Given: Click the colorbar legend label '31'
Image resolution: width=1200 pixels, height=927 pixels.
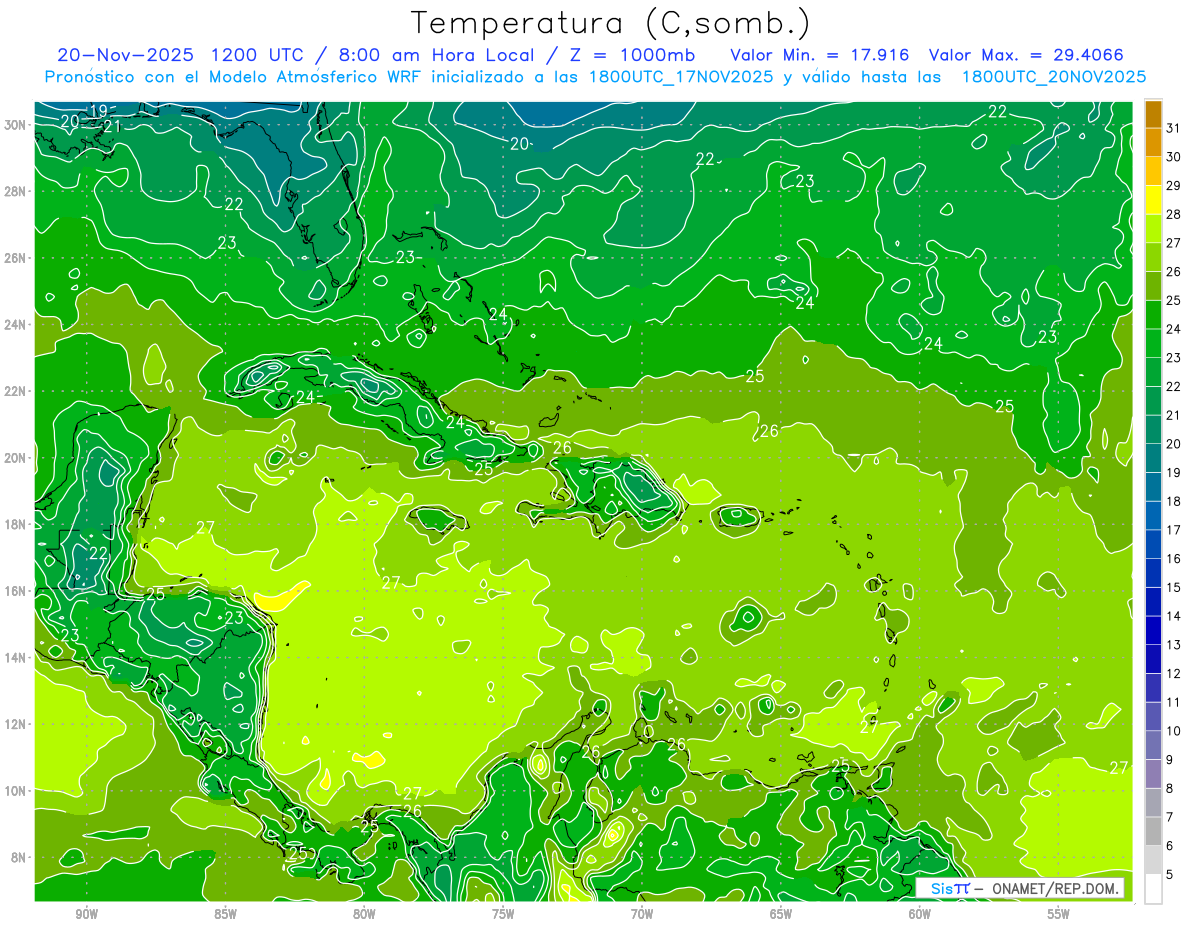Looking at the screenshot, I should click(x=1173, y=128).
